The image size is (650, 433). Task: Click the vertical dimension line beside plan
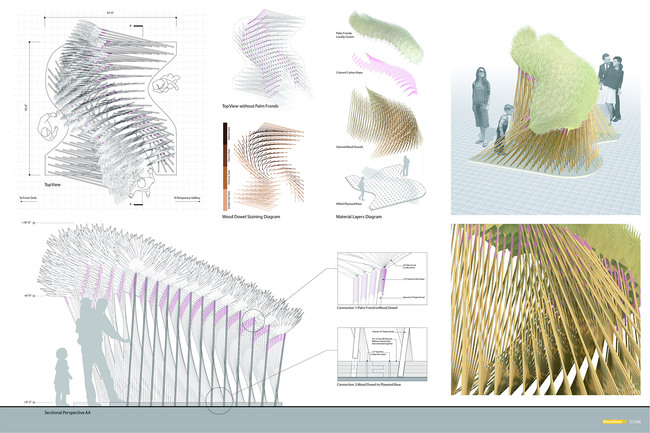coord(30,109)
